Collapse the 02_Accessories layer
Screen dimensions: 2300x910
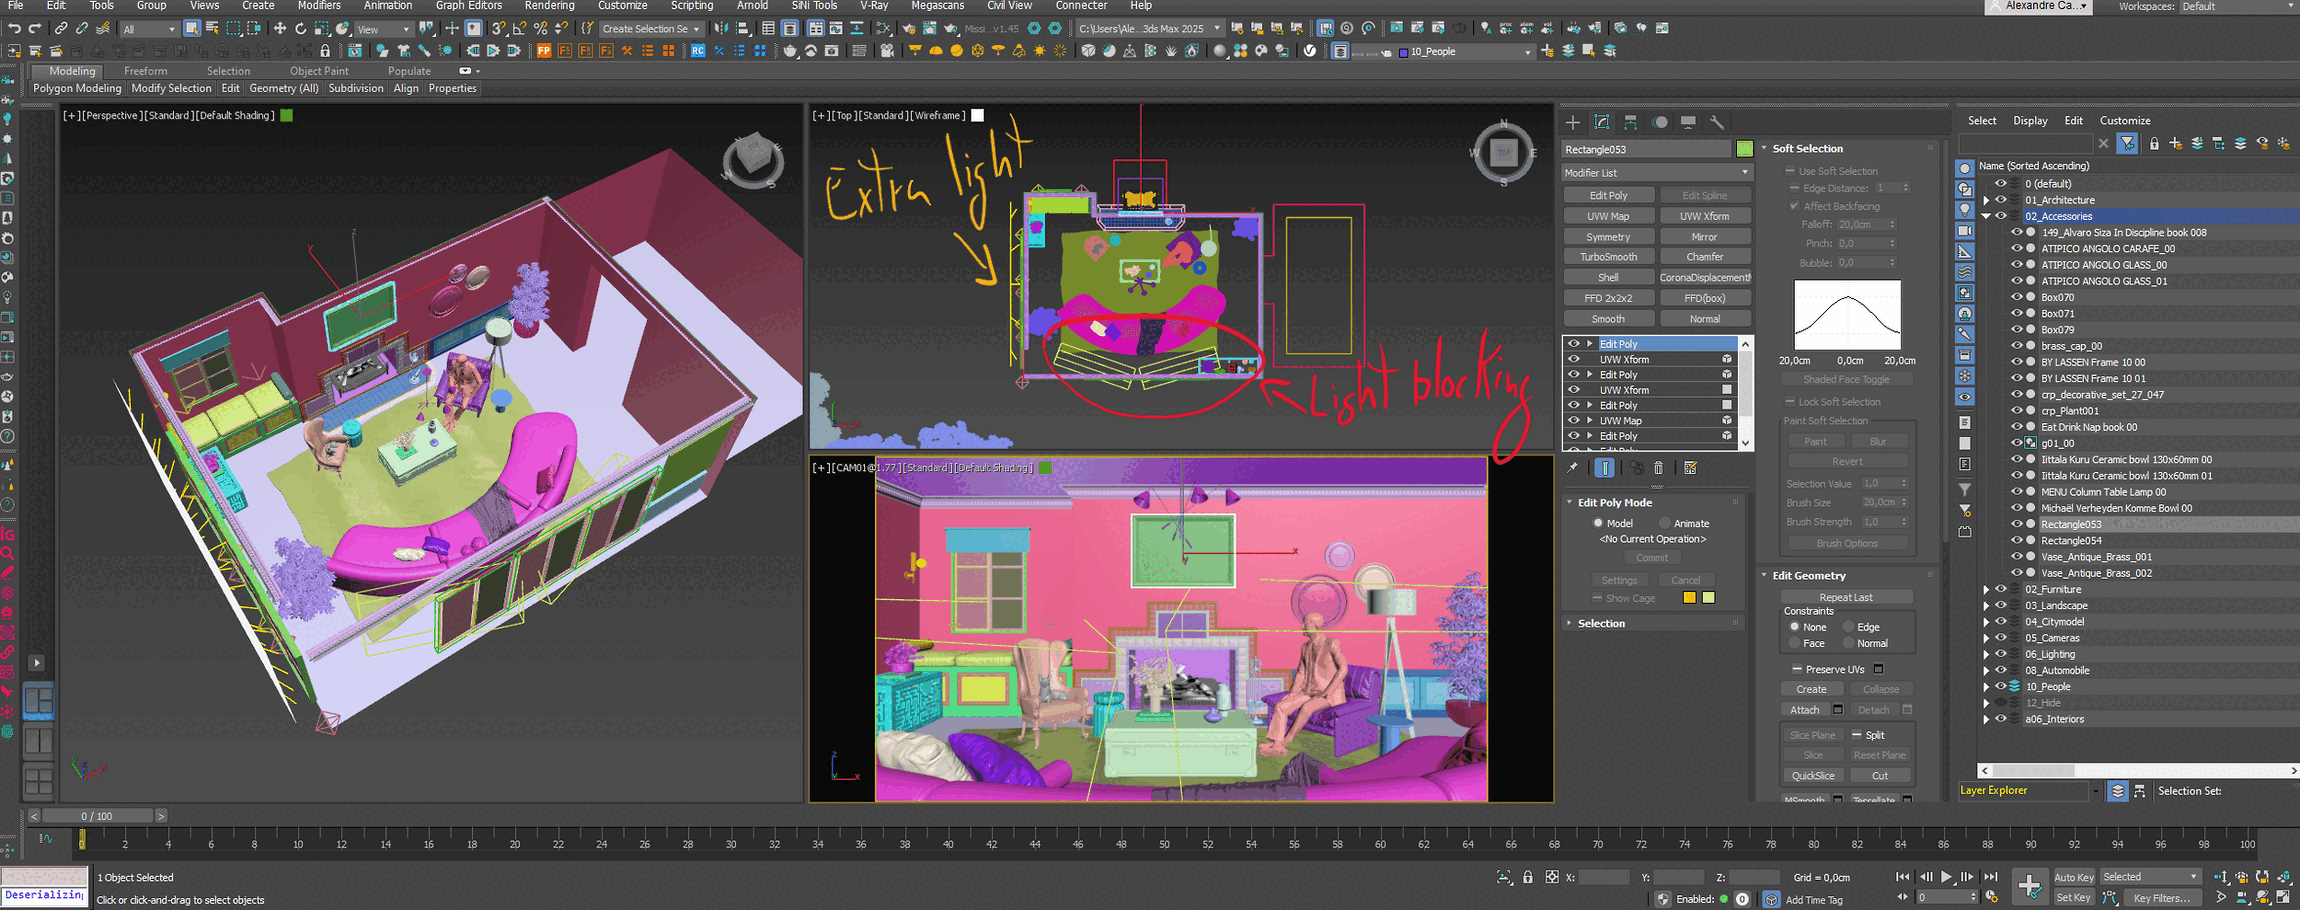click(1986, 216)
